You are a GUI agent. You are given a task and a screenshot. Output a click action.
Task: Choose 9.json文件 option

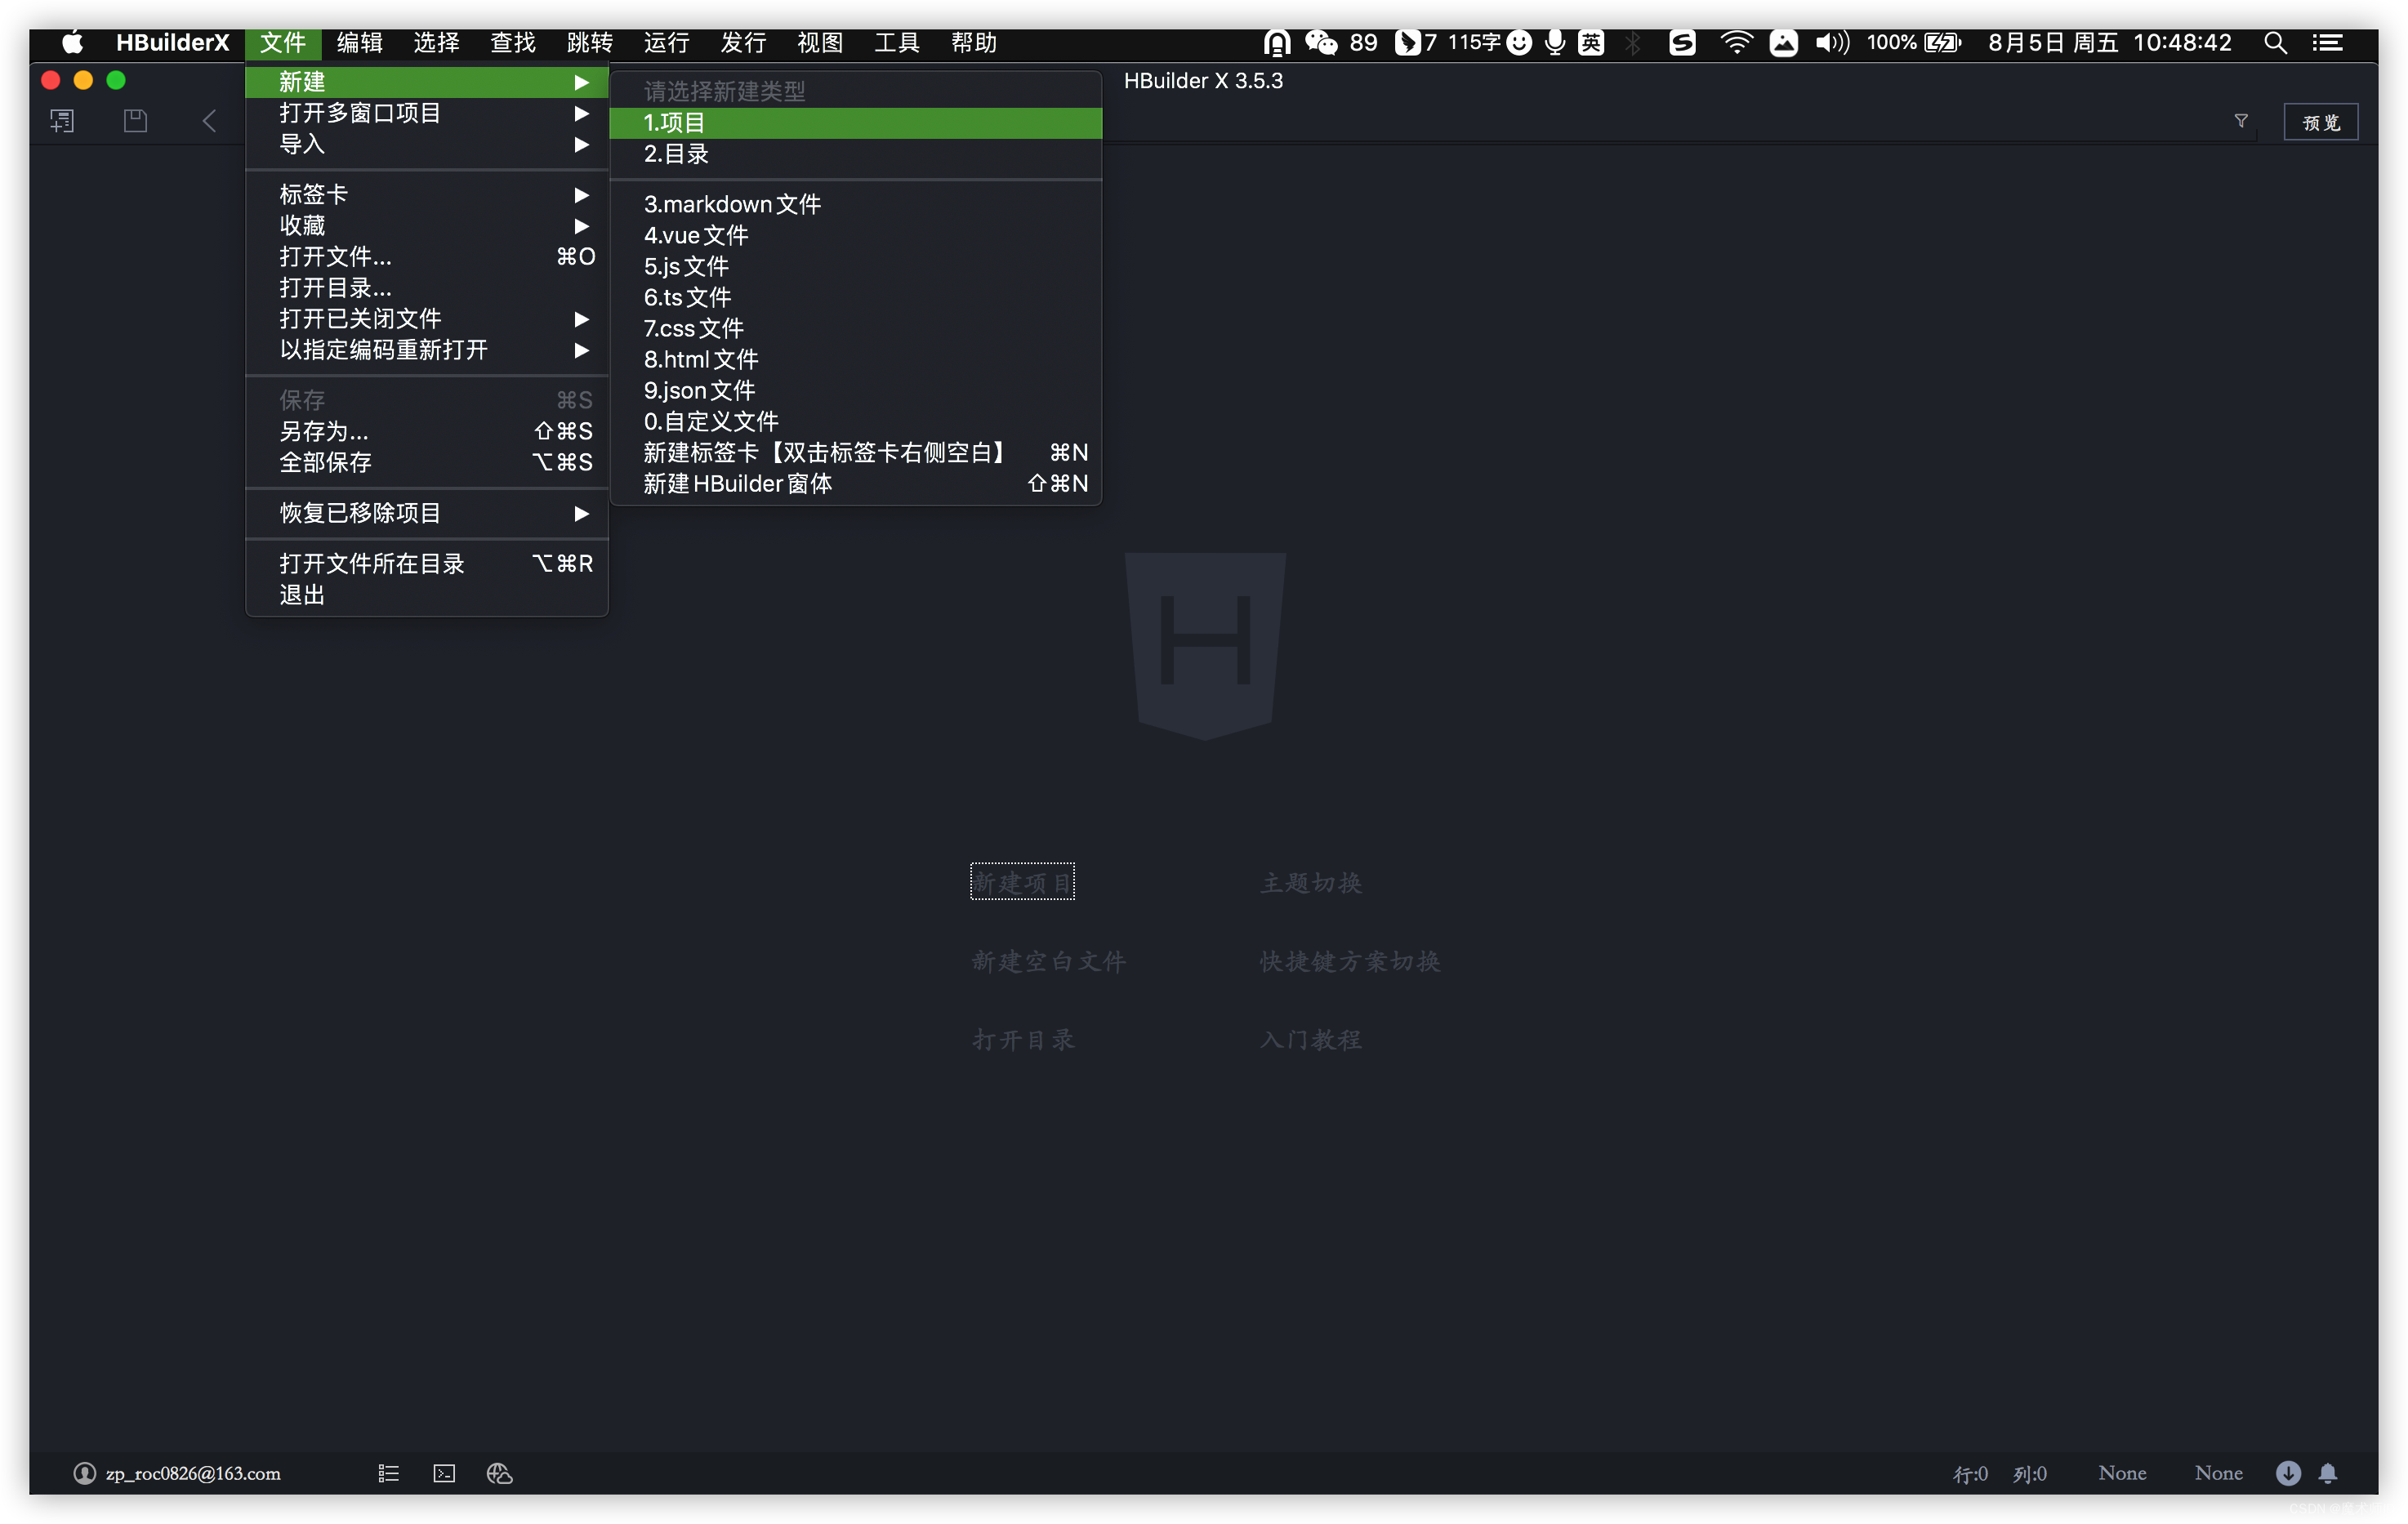click(856, 390)
